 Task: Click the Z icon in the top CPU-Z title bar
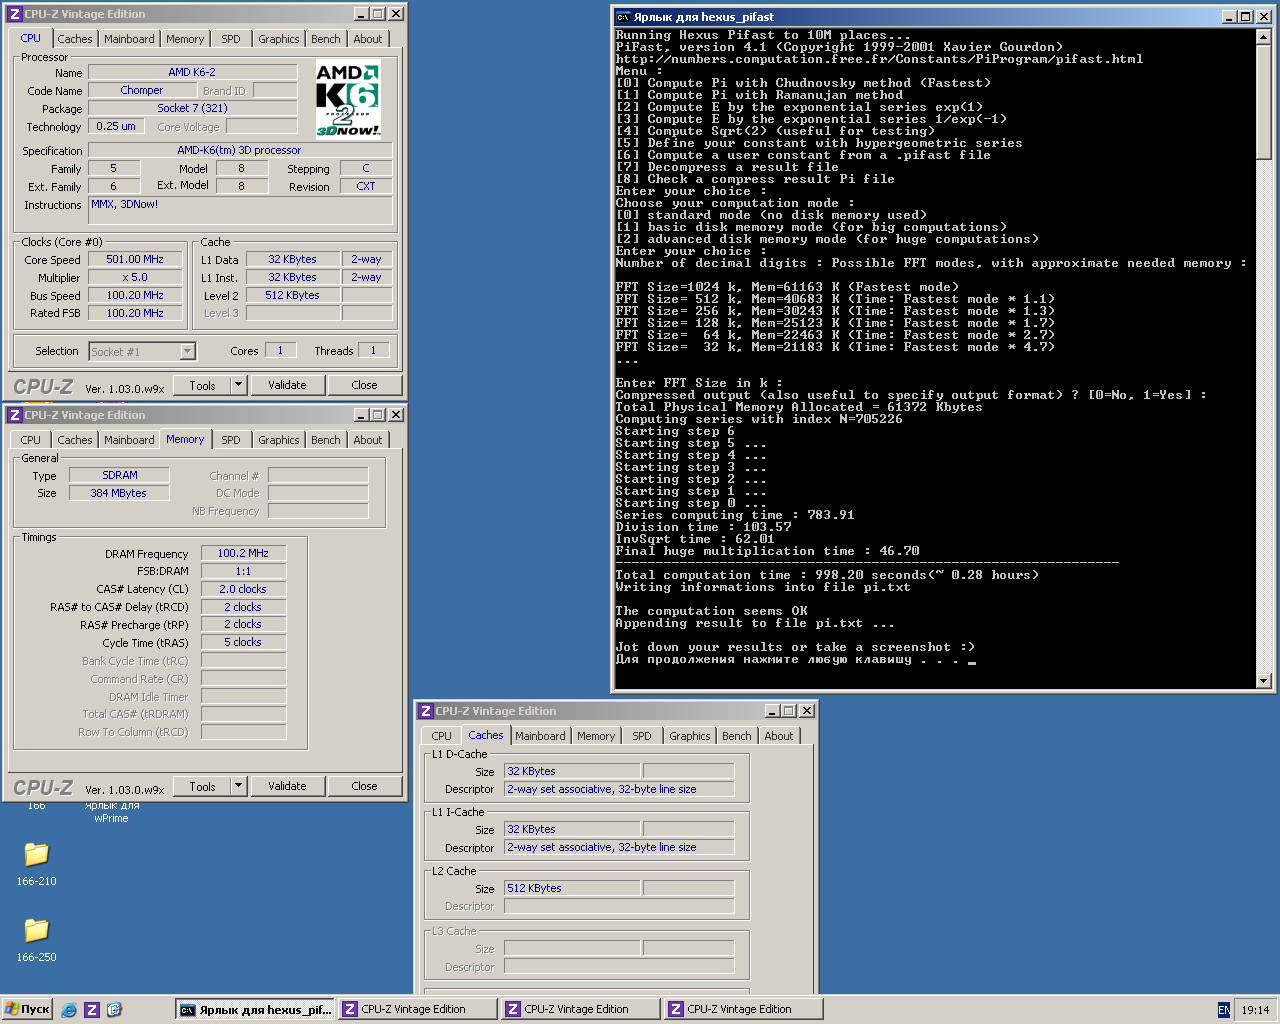pos(15,14)
